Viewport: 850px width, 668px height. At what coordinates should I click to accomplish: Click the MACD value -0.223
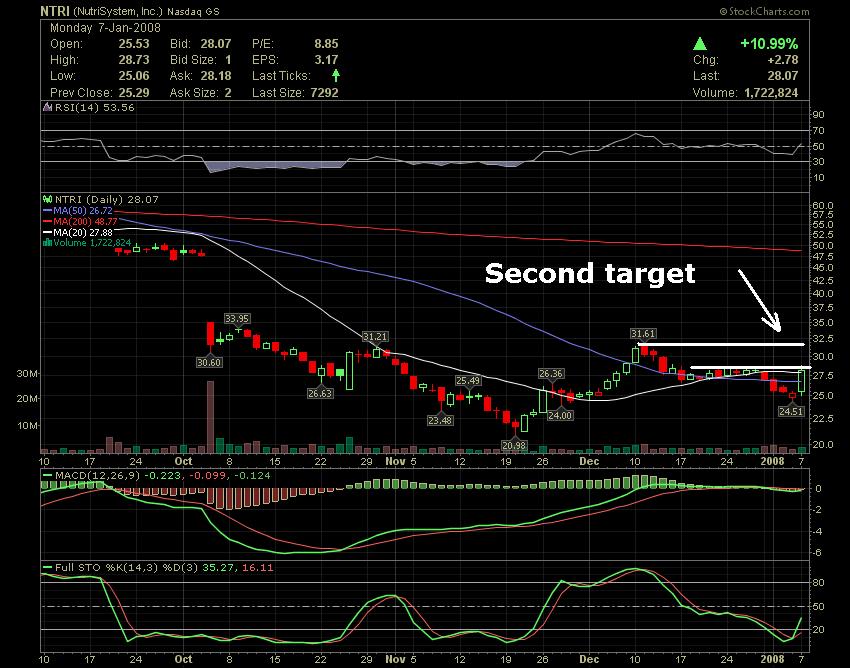click(162, 476)
